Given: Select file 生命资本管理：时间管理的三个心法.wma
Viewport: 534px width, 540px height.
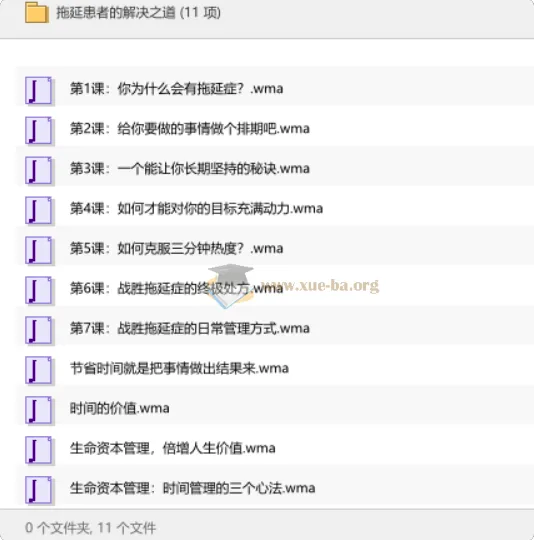Looking at the screenshot, I should tap(192, 488).
